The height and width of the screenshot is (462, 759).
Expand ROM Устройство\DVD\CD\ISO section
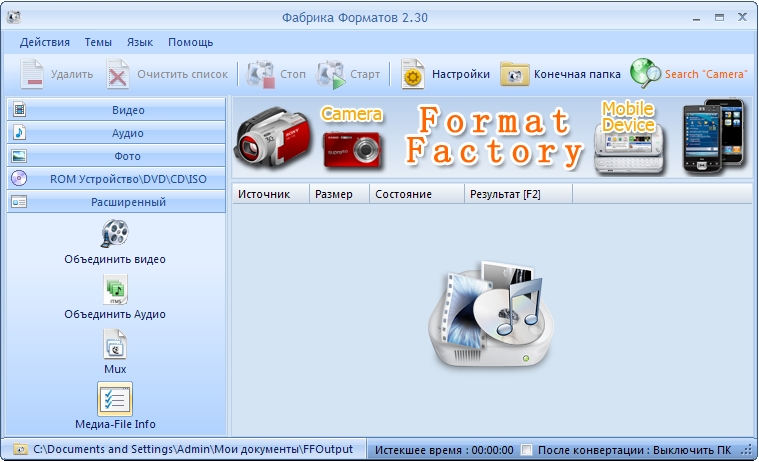(x=115, y=179)
